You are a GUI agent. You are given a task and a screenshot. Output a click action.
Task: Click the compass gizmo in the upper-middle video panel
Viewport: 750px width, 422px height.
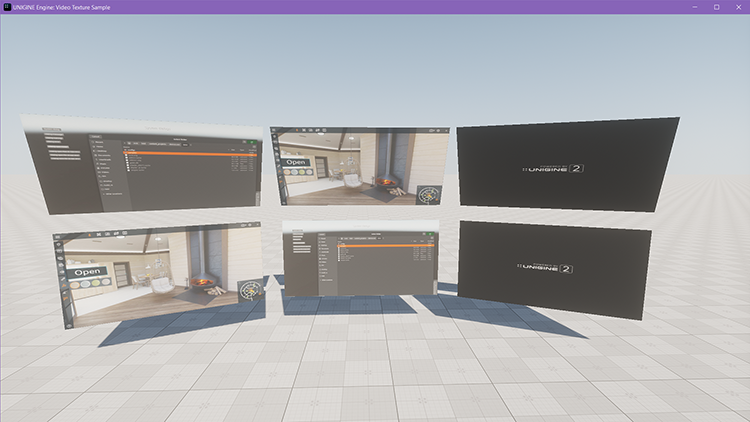pos(428,193)
